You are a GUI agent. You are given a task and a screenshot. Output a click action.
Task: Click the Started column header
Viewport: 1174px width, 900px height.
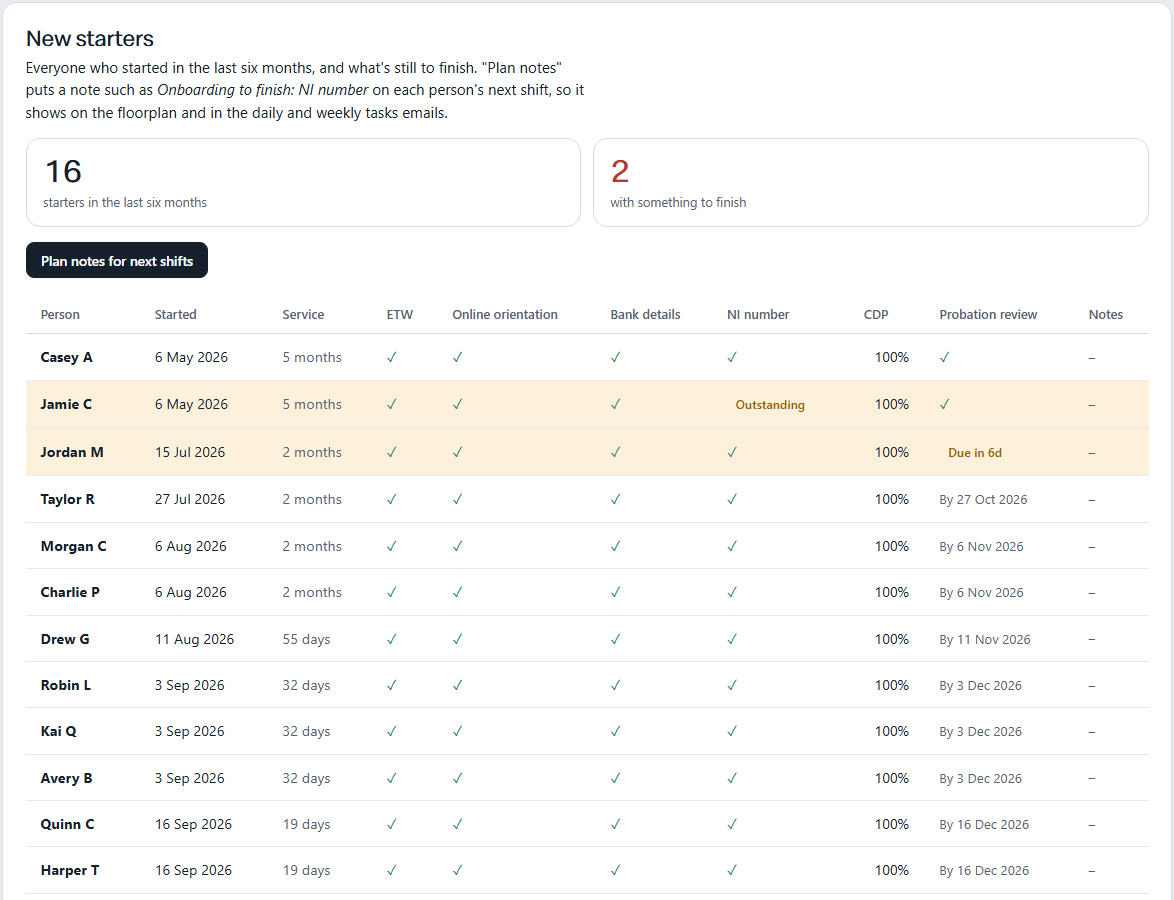(x=176, y=314)
